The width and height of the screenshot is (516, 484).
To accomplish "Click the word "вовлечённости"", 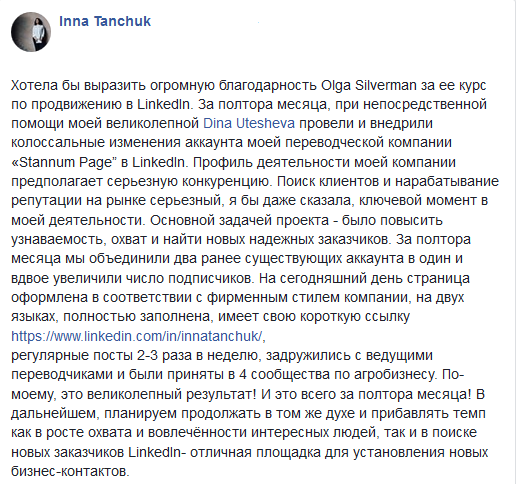I will click(x=197, y=432).
